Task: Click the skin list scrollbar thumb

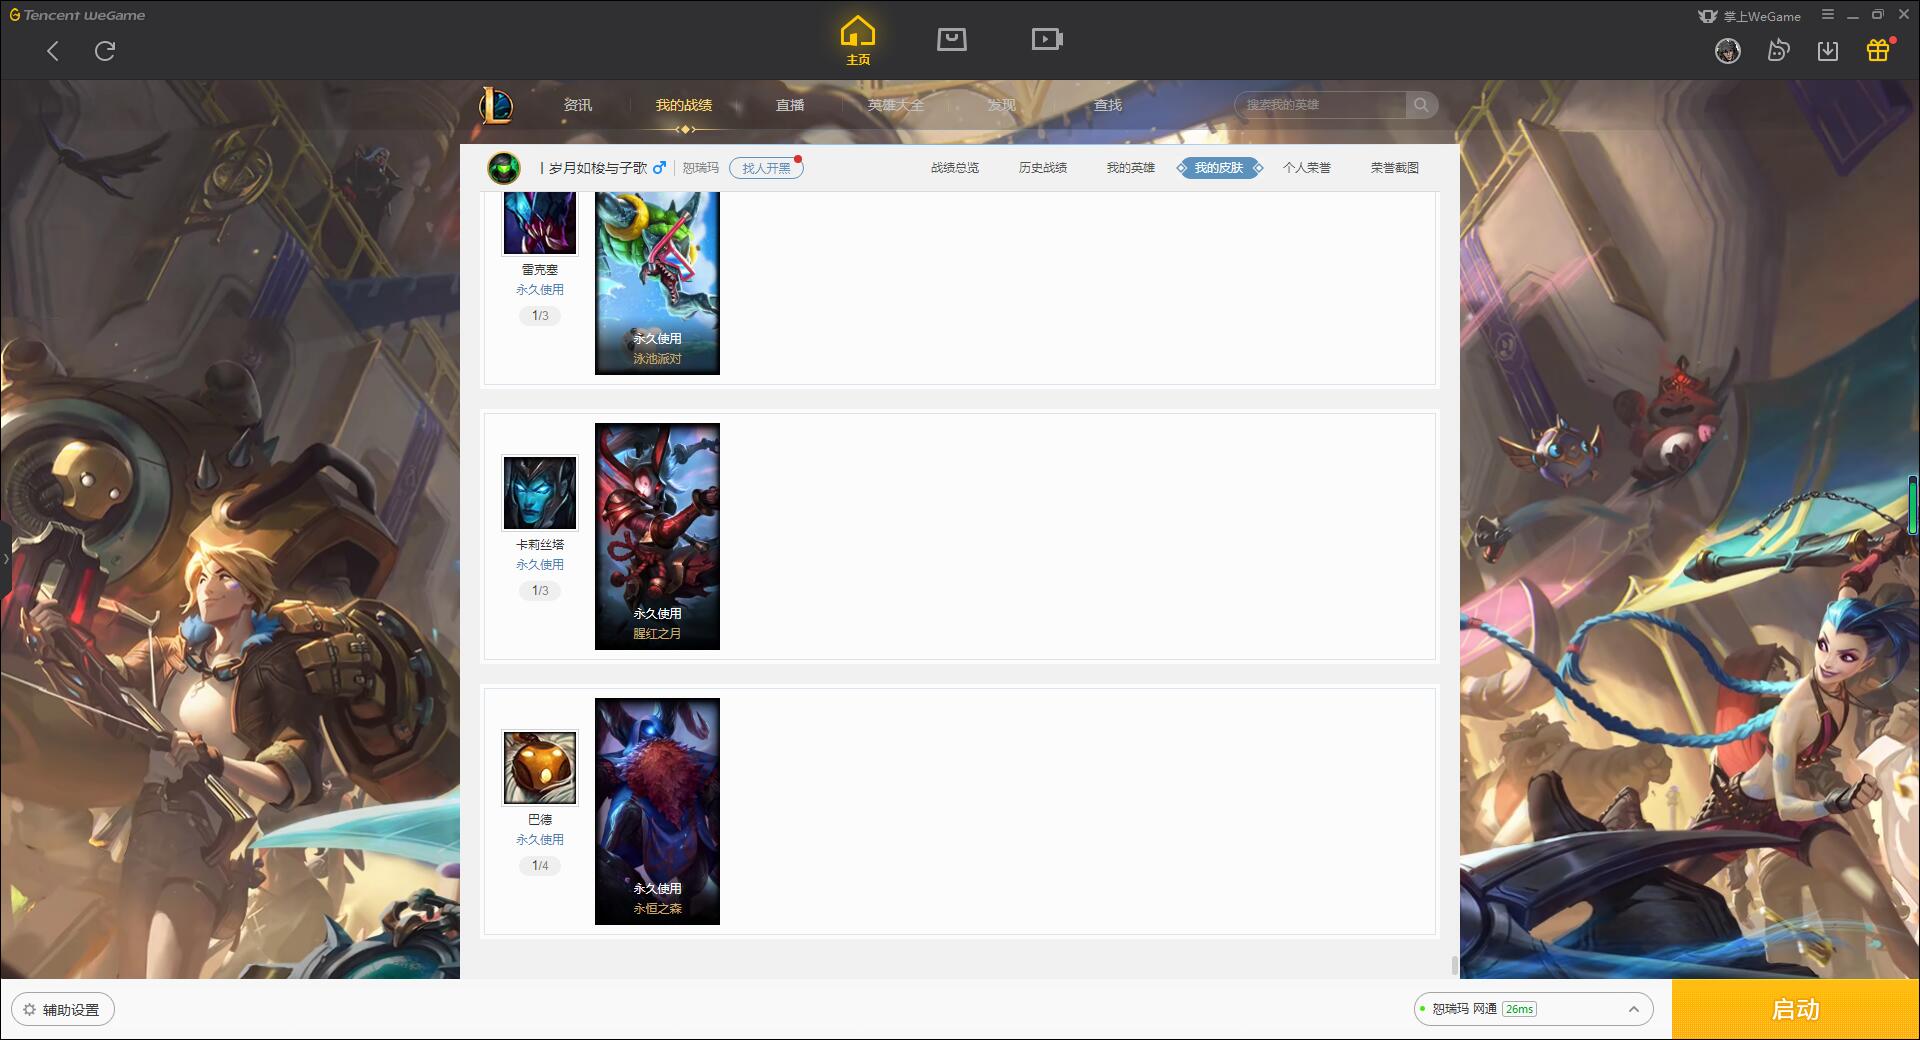Action: tap(1454, 966)
